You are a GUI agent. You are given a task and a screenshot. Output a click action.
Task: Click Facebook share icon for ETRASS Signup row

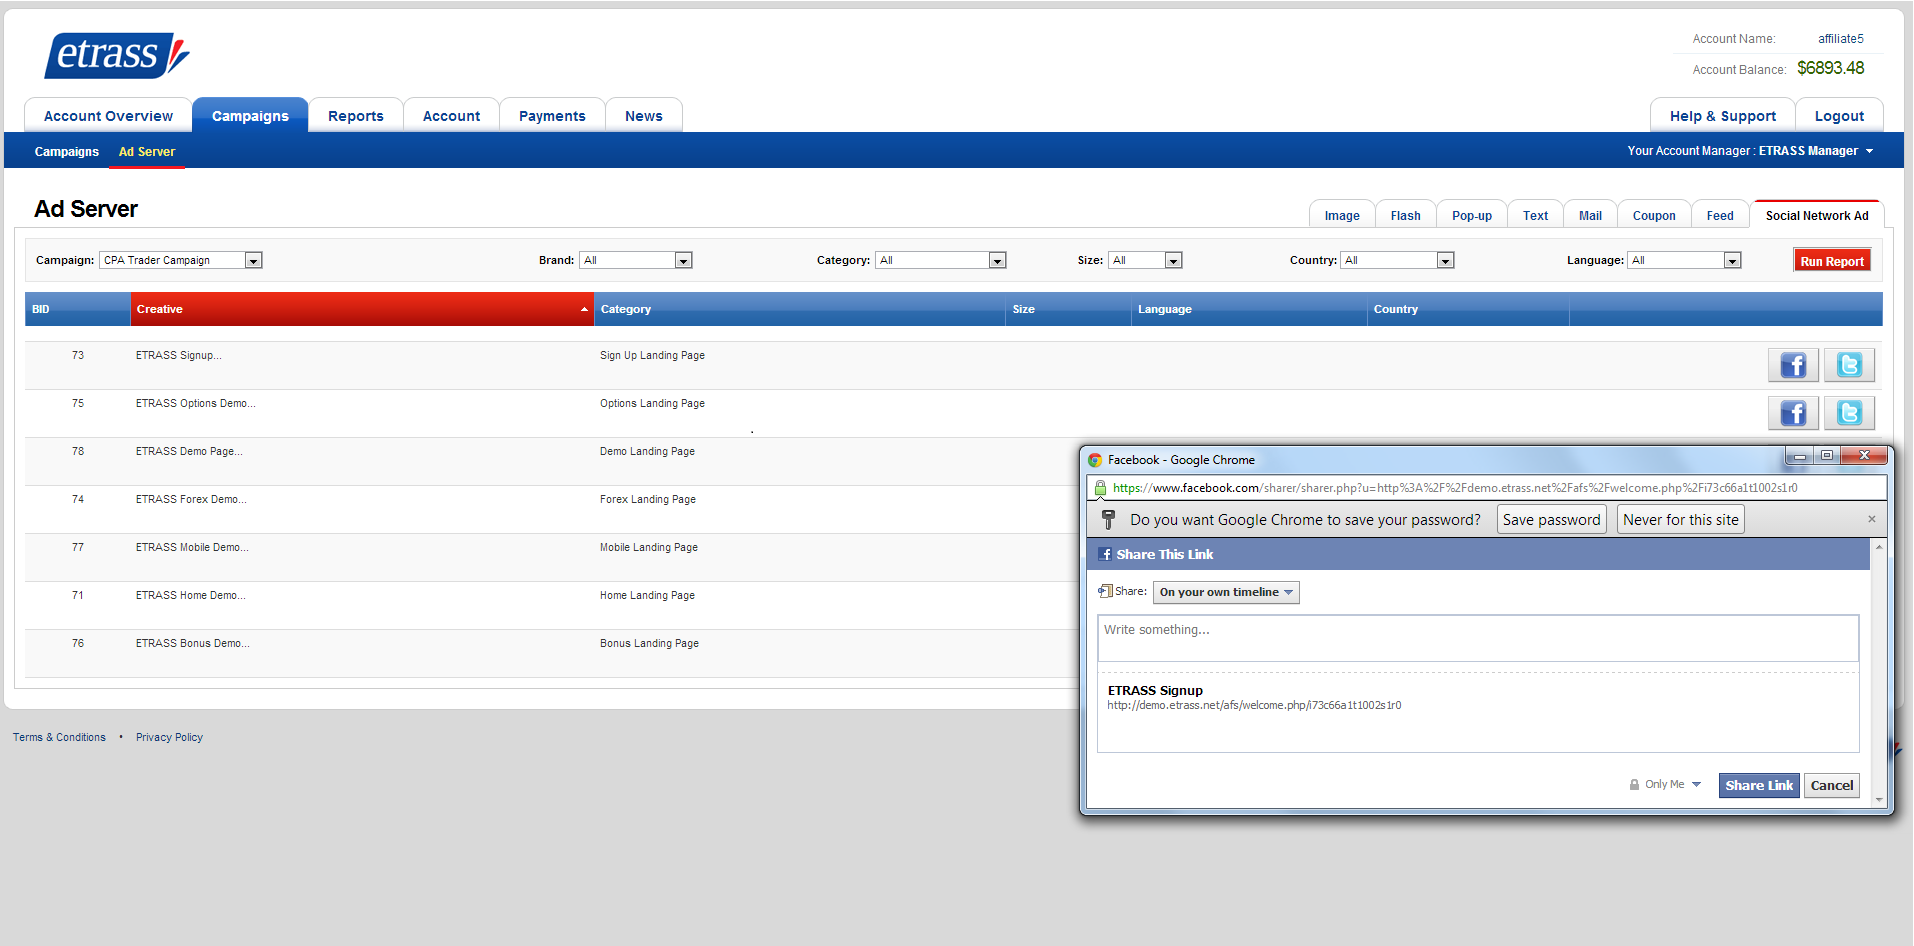click(1792, 365)
